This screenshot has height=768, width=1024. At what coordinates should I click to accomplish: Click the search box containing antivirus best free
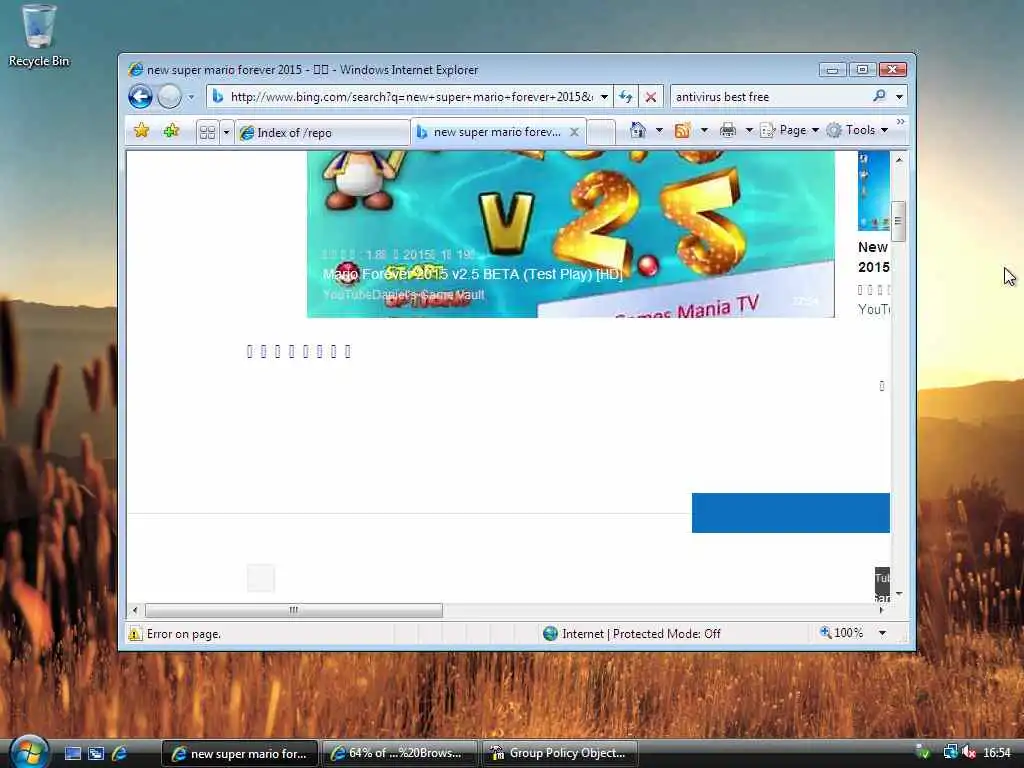[x=771, y=97]
